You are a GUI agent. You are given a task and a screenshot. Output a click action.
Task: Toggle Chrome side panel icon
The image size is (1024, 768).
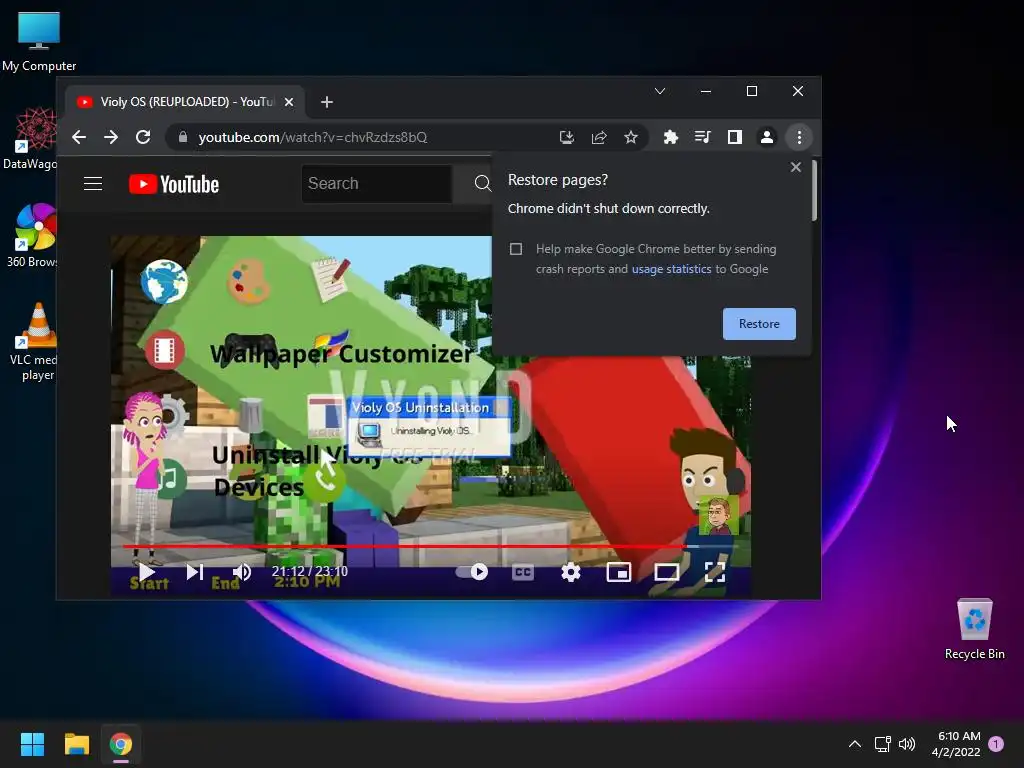(x=735, y=137)
